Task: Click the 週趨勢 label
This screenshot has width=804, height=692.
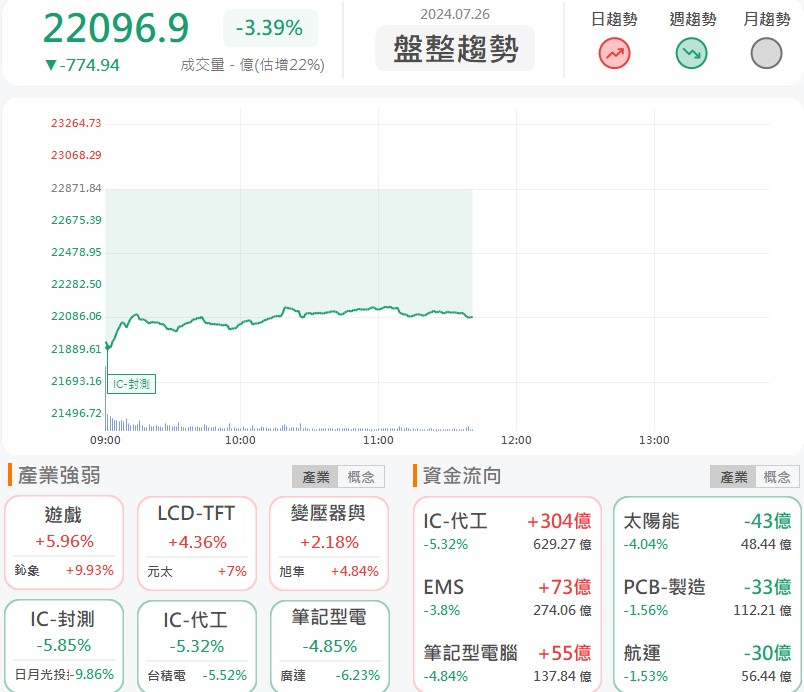Action: [692, 19]
